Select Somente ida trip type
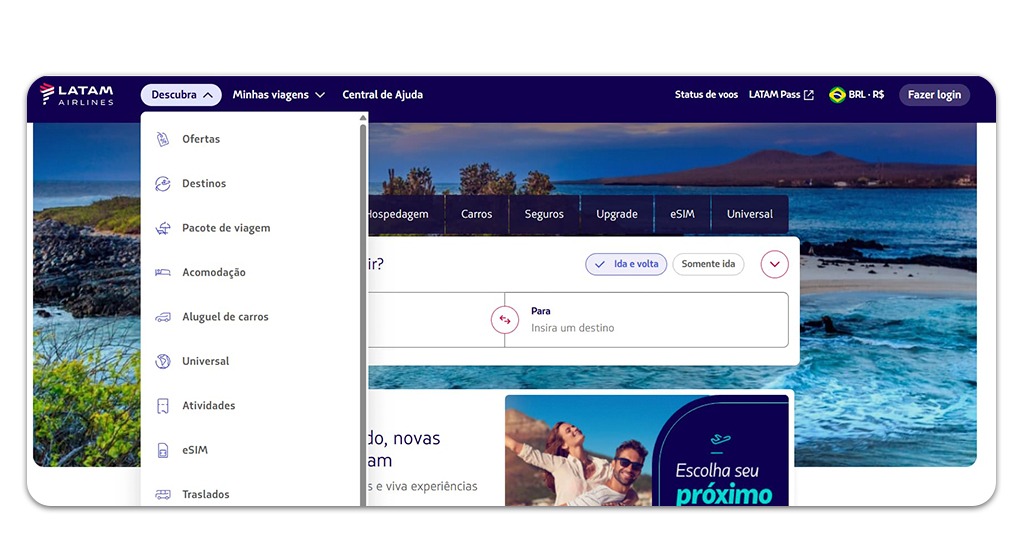Screen dimensions: 1024x536 click(x=708, y=264)
